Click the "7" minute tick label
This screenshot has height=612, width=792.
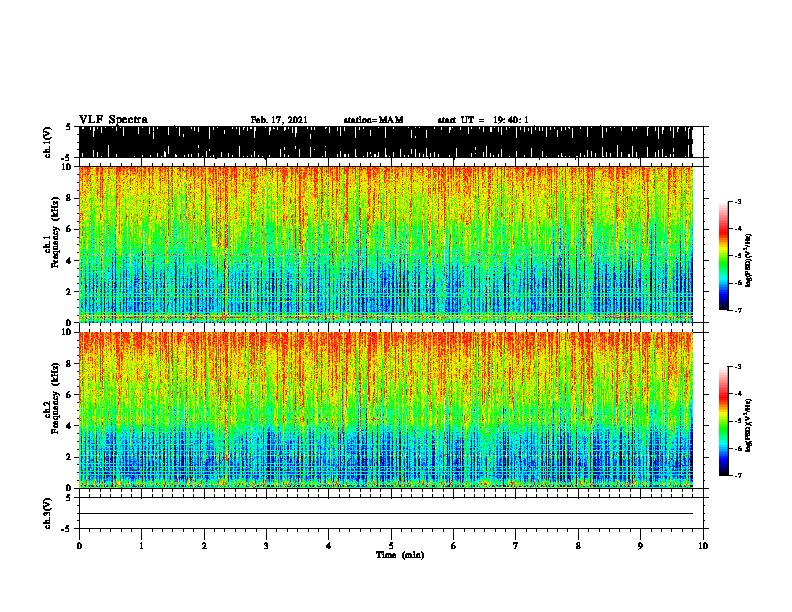pyautogui.click(x=516, y=546)
